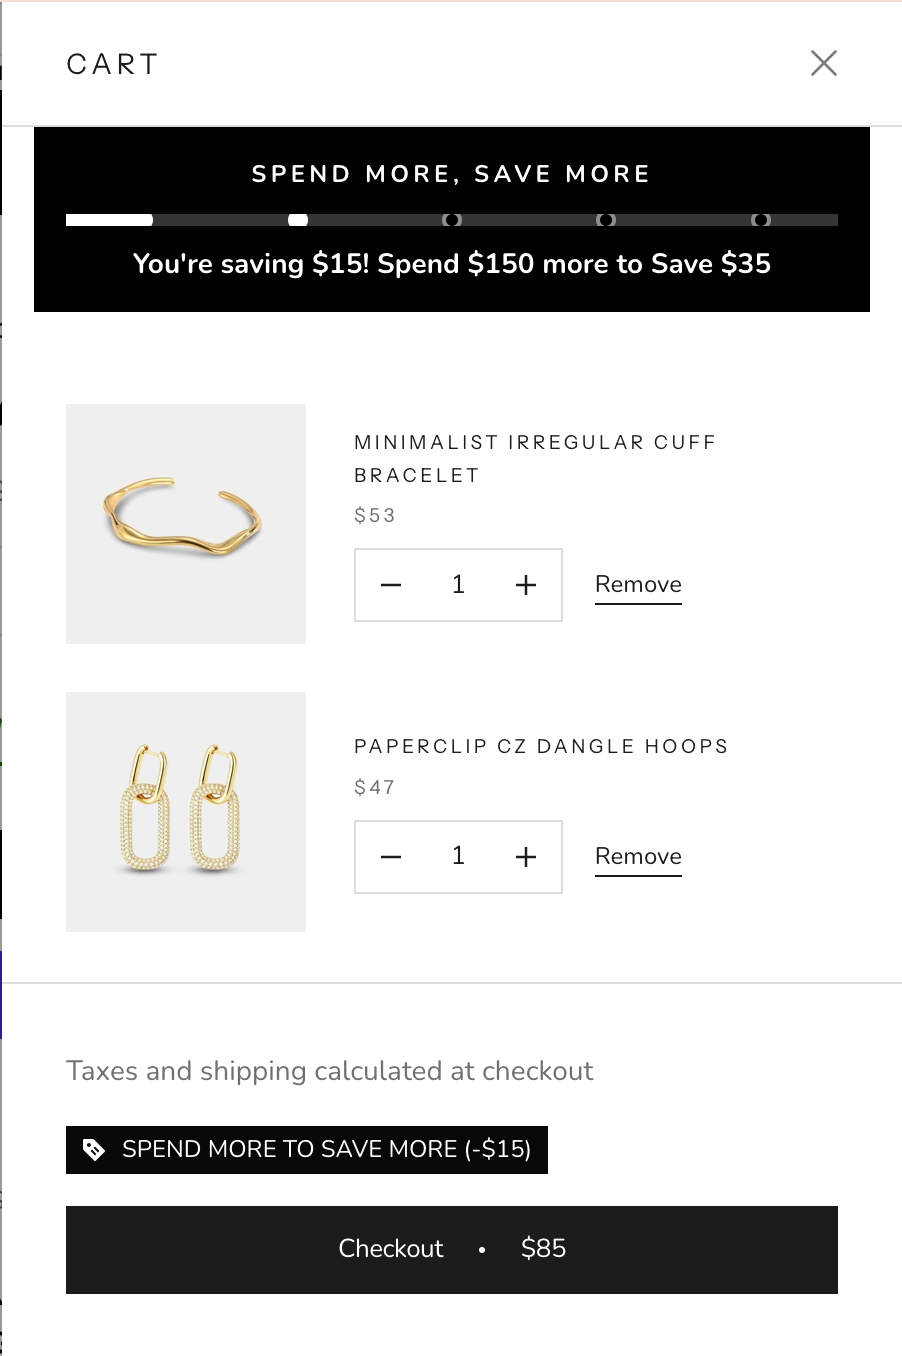Image resolution: width=902 pixels, height=1356 pixels.
Task: Click the Paperclip Hoops quantity field
Action: 458,857
